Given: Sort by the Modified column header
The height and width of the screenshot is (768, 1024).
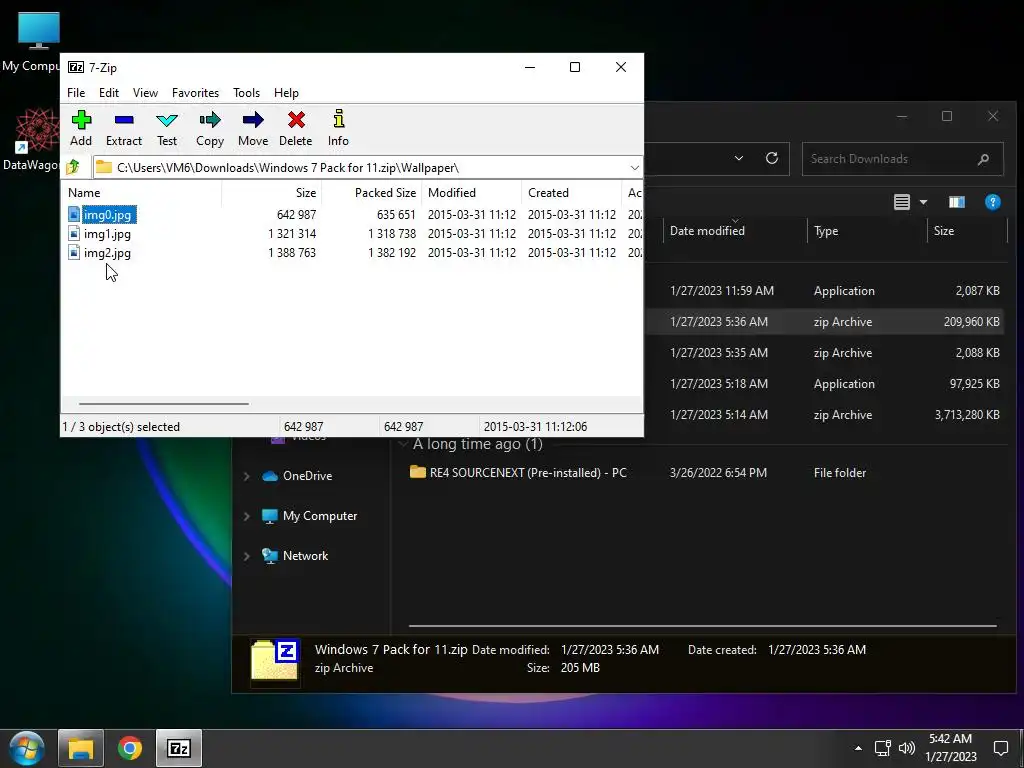Looking at the screenshot, I should click(x=472, y=193).
